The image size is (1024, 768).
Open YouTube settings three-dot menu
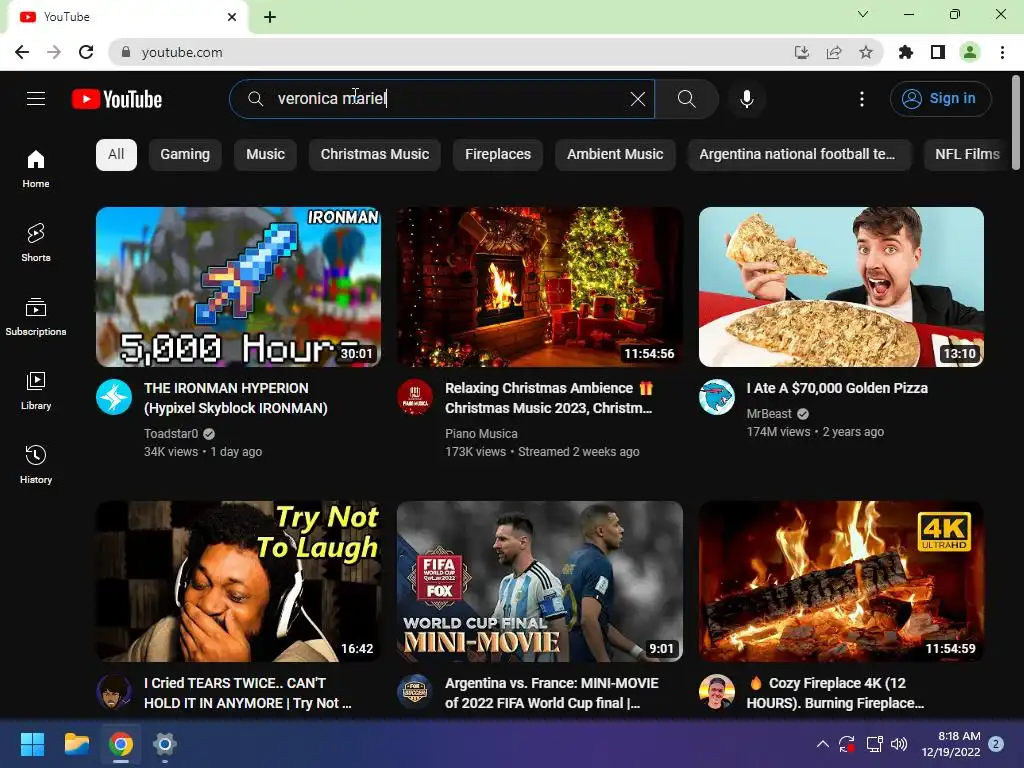pos(861,99)
